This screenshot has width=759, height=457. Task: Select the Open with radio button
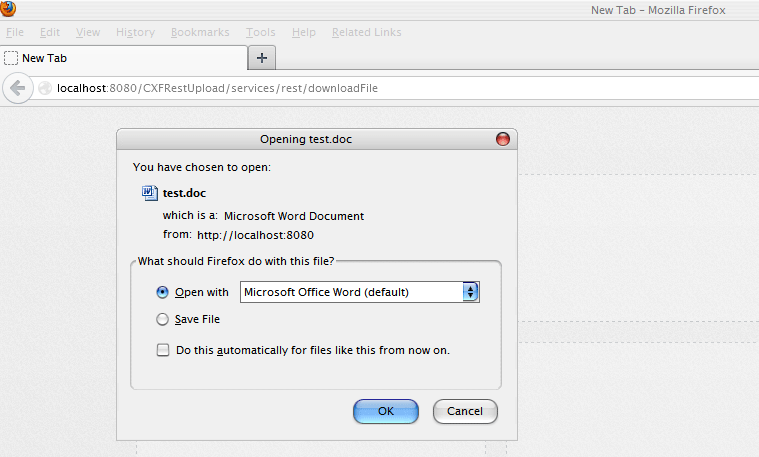click(x=162, y=293)
